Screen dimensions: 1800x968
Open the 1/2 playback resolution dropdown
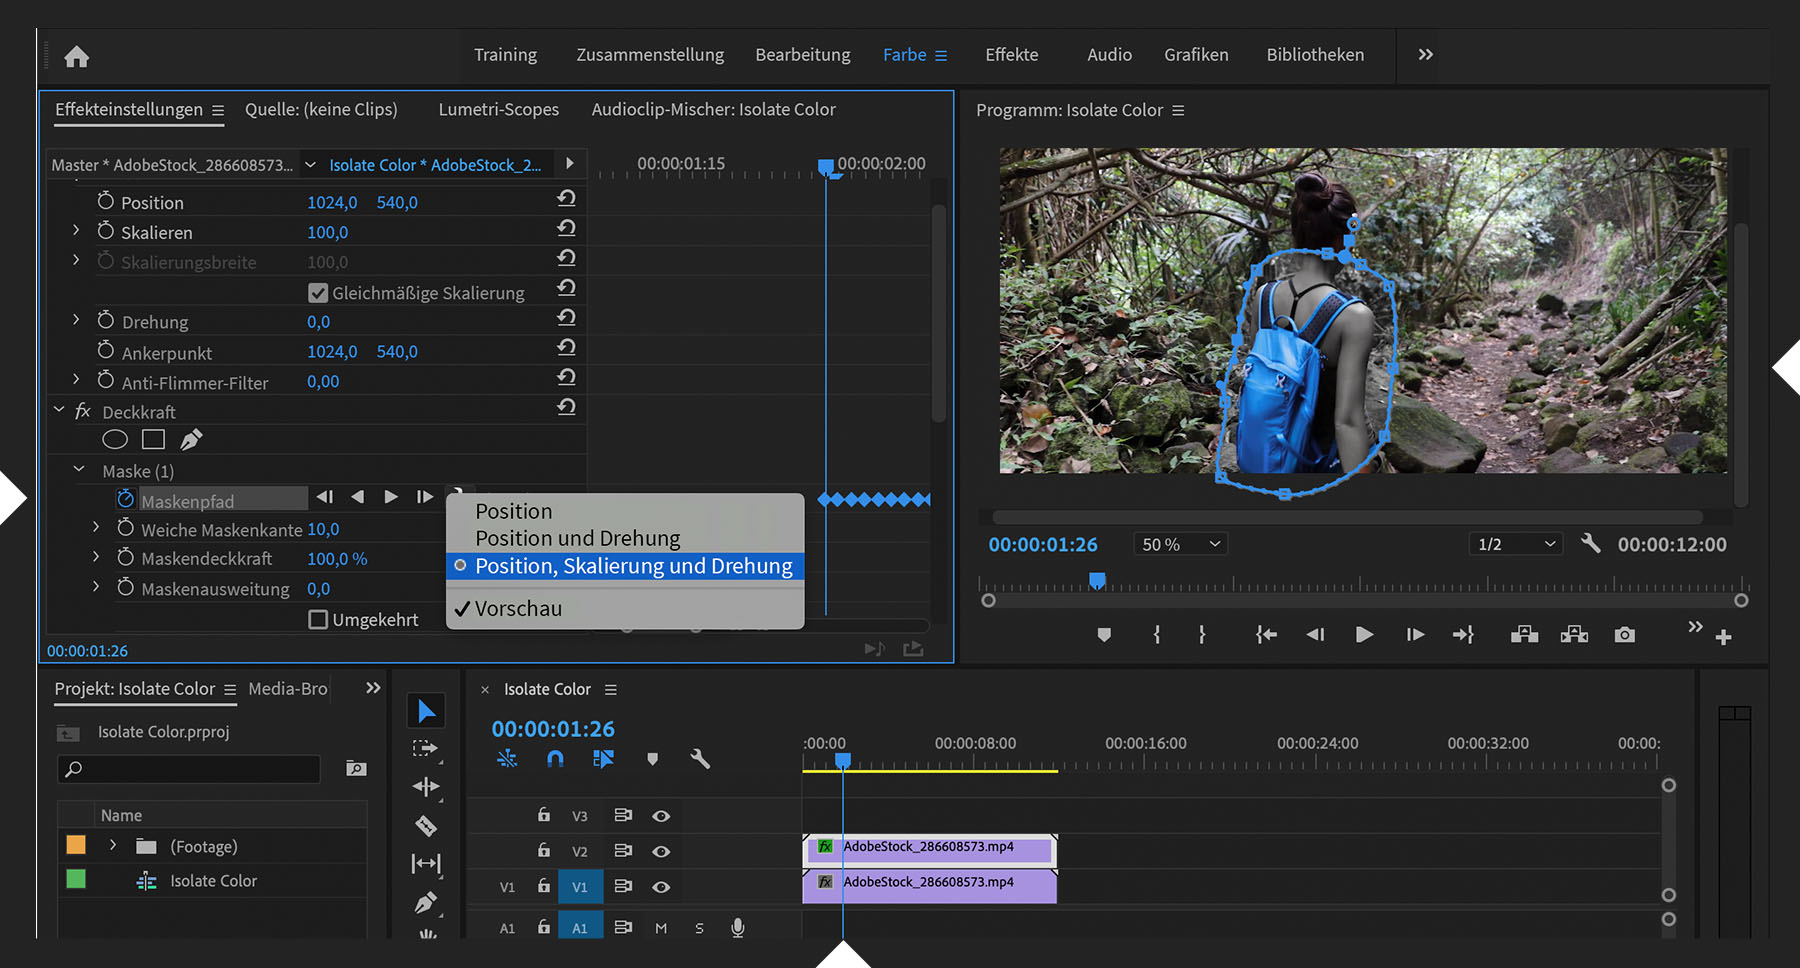point(1516,544)
